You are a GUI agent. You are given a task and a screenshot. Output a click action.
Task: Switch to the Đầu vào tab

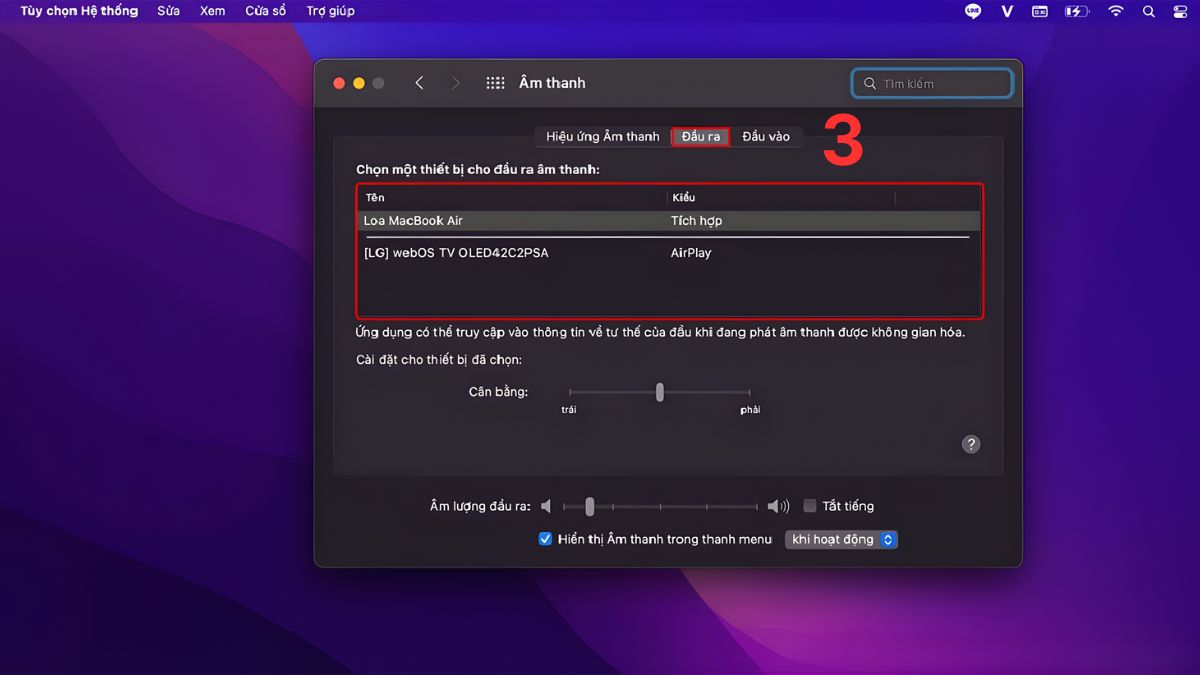coord(766,137)
